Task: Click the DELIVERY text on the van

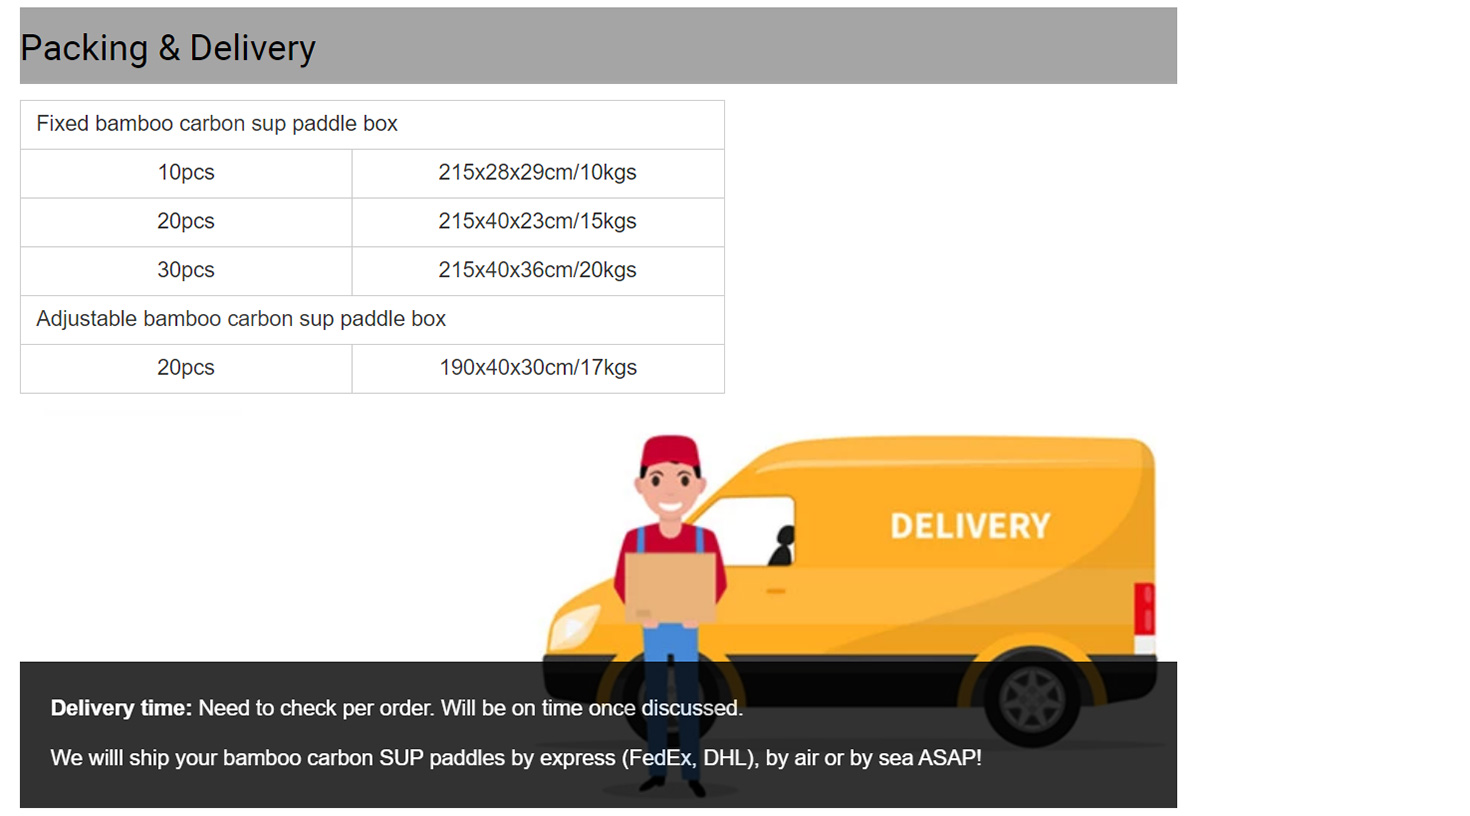Action: tap(970, 526)
